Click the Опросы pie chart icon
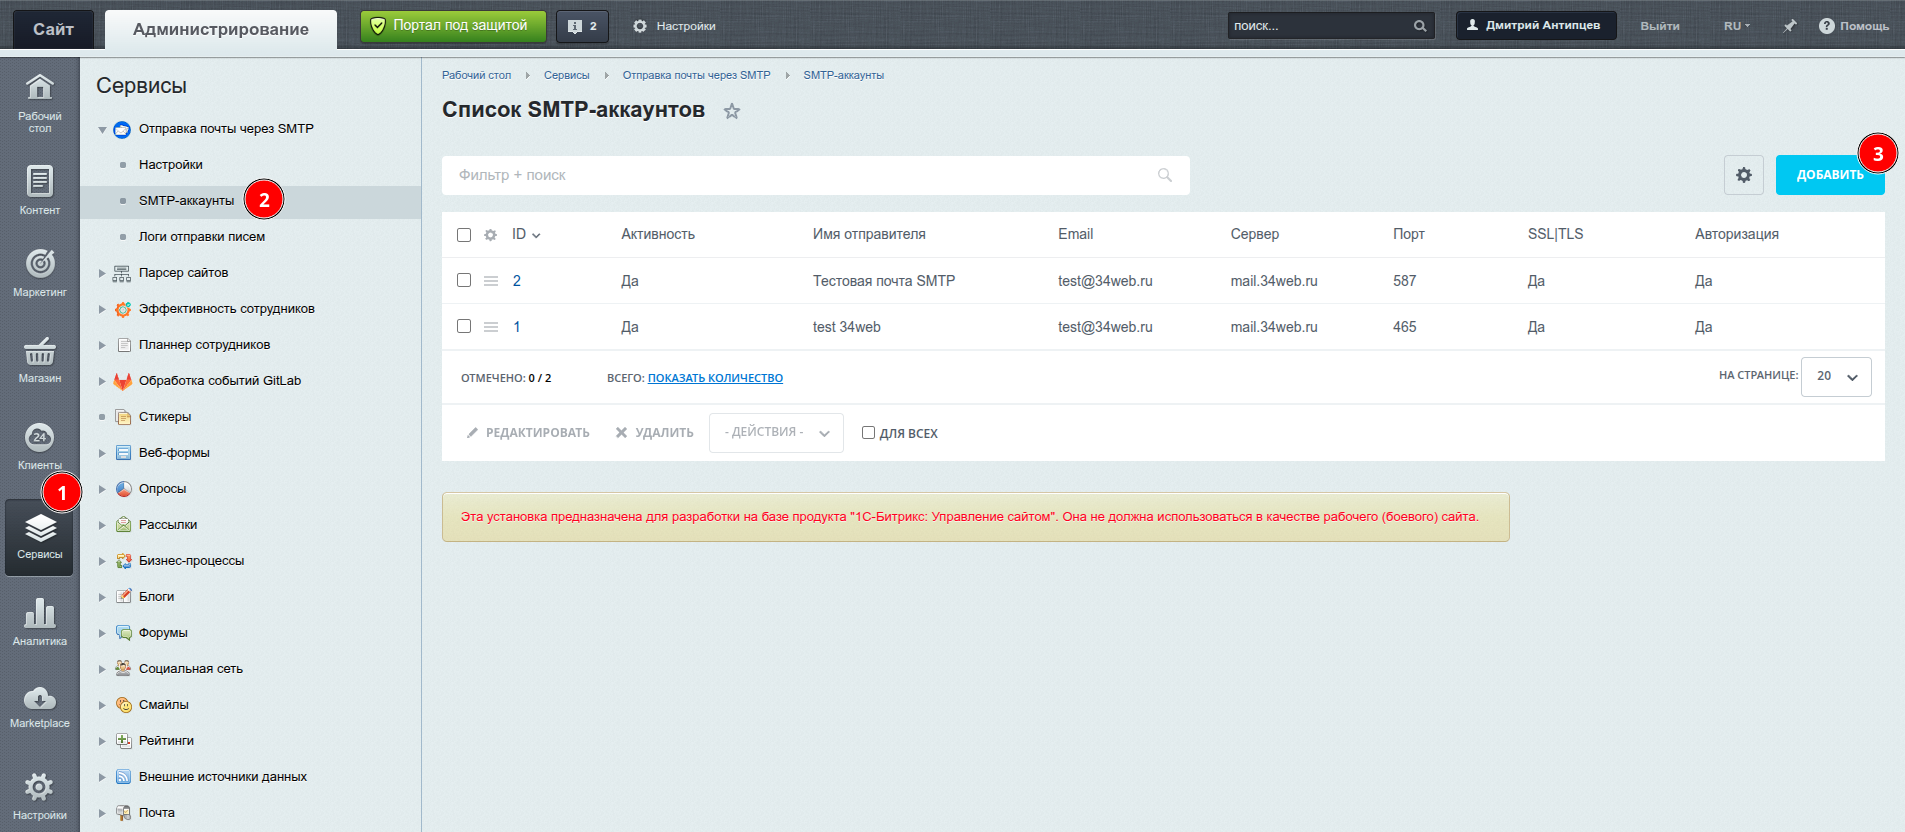This screenshot has height=832, width=1905. 123,489
